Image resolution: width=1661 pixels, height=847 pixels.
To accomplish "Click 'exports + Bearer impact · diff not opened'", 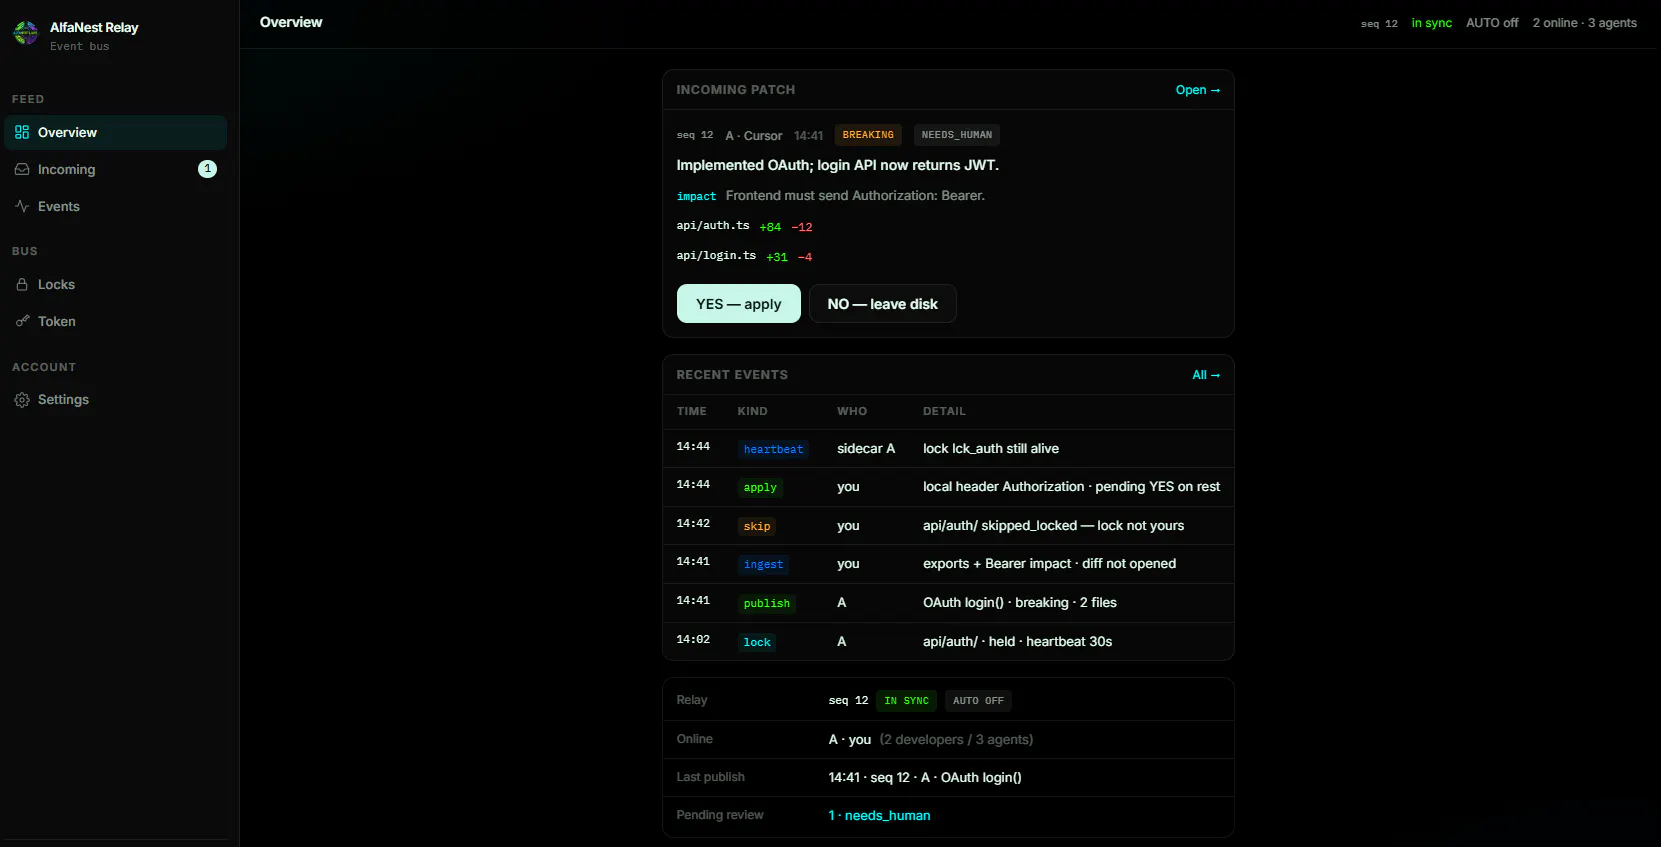I will coord(1049,564).
